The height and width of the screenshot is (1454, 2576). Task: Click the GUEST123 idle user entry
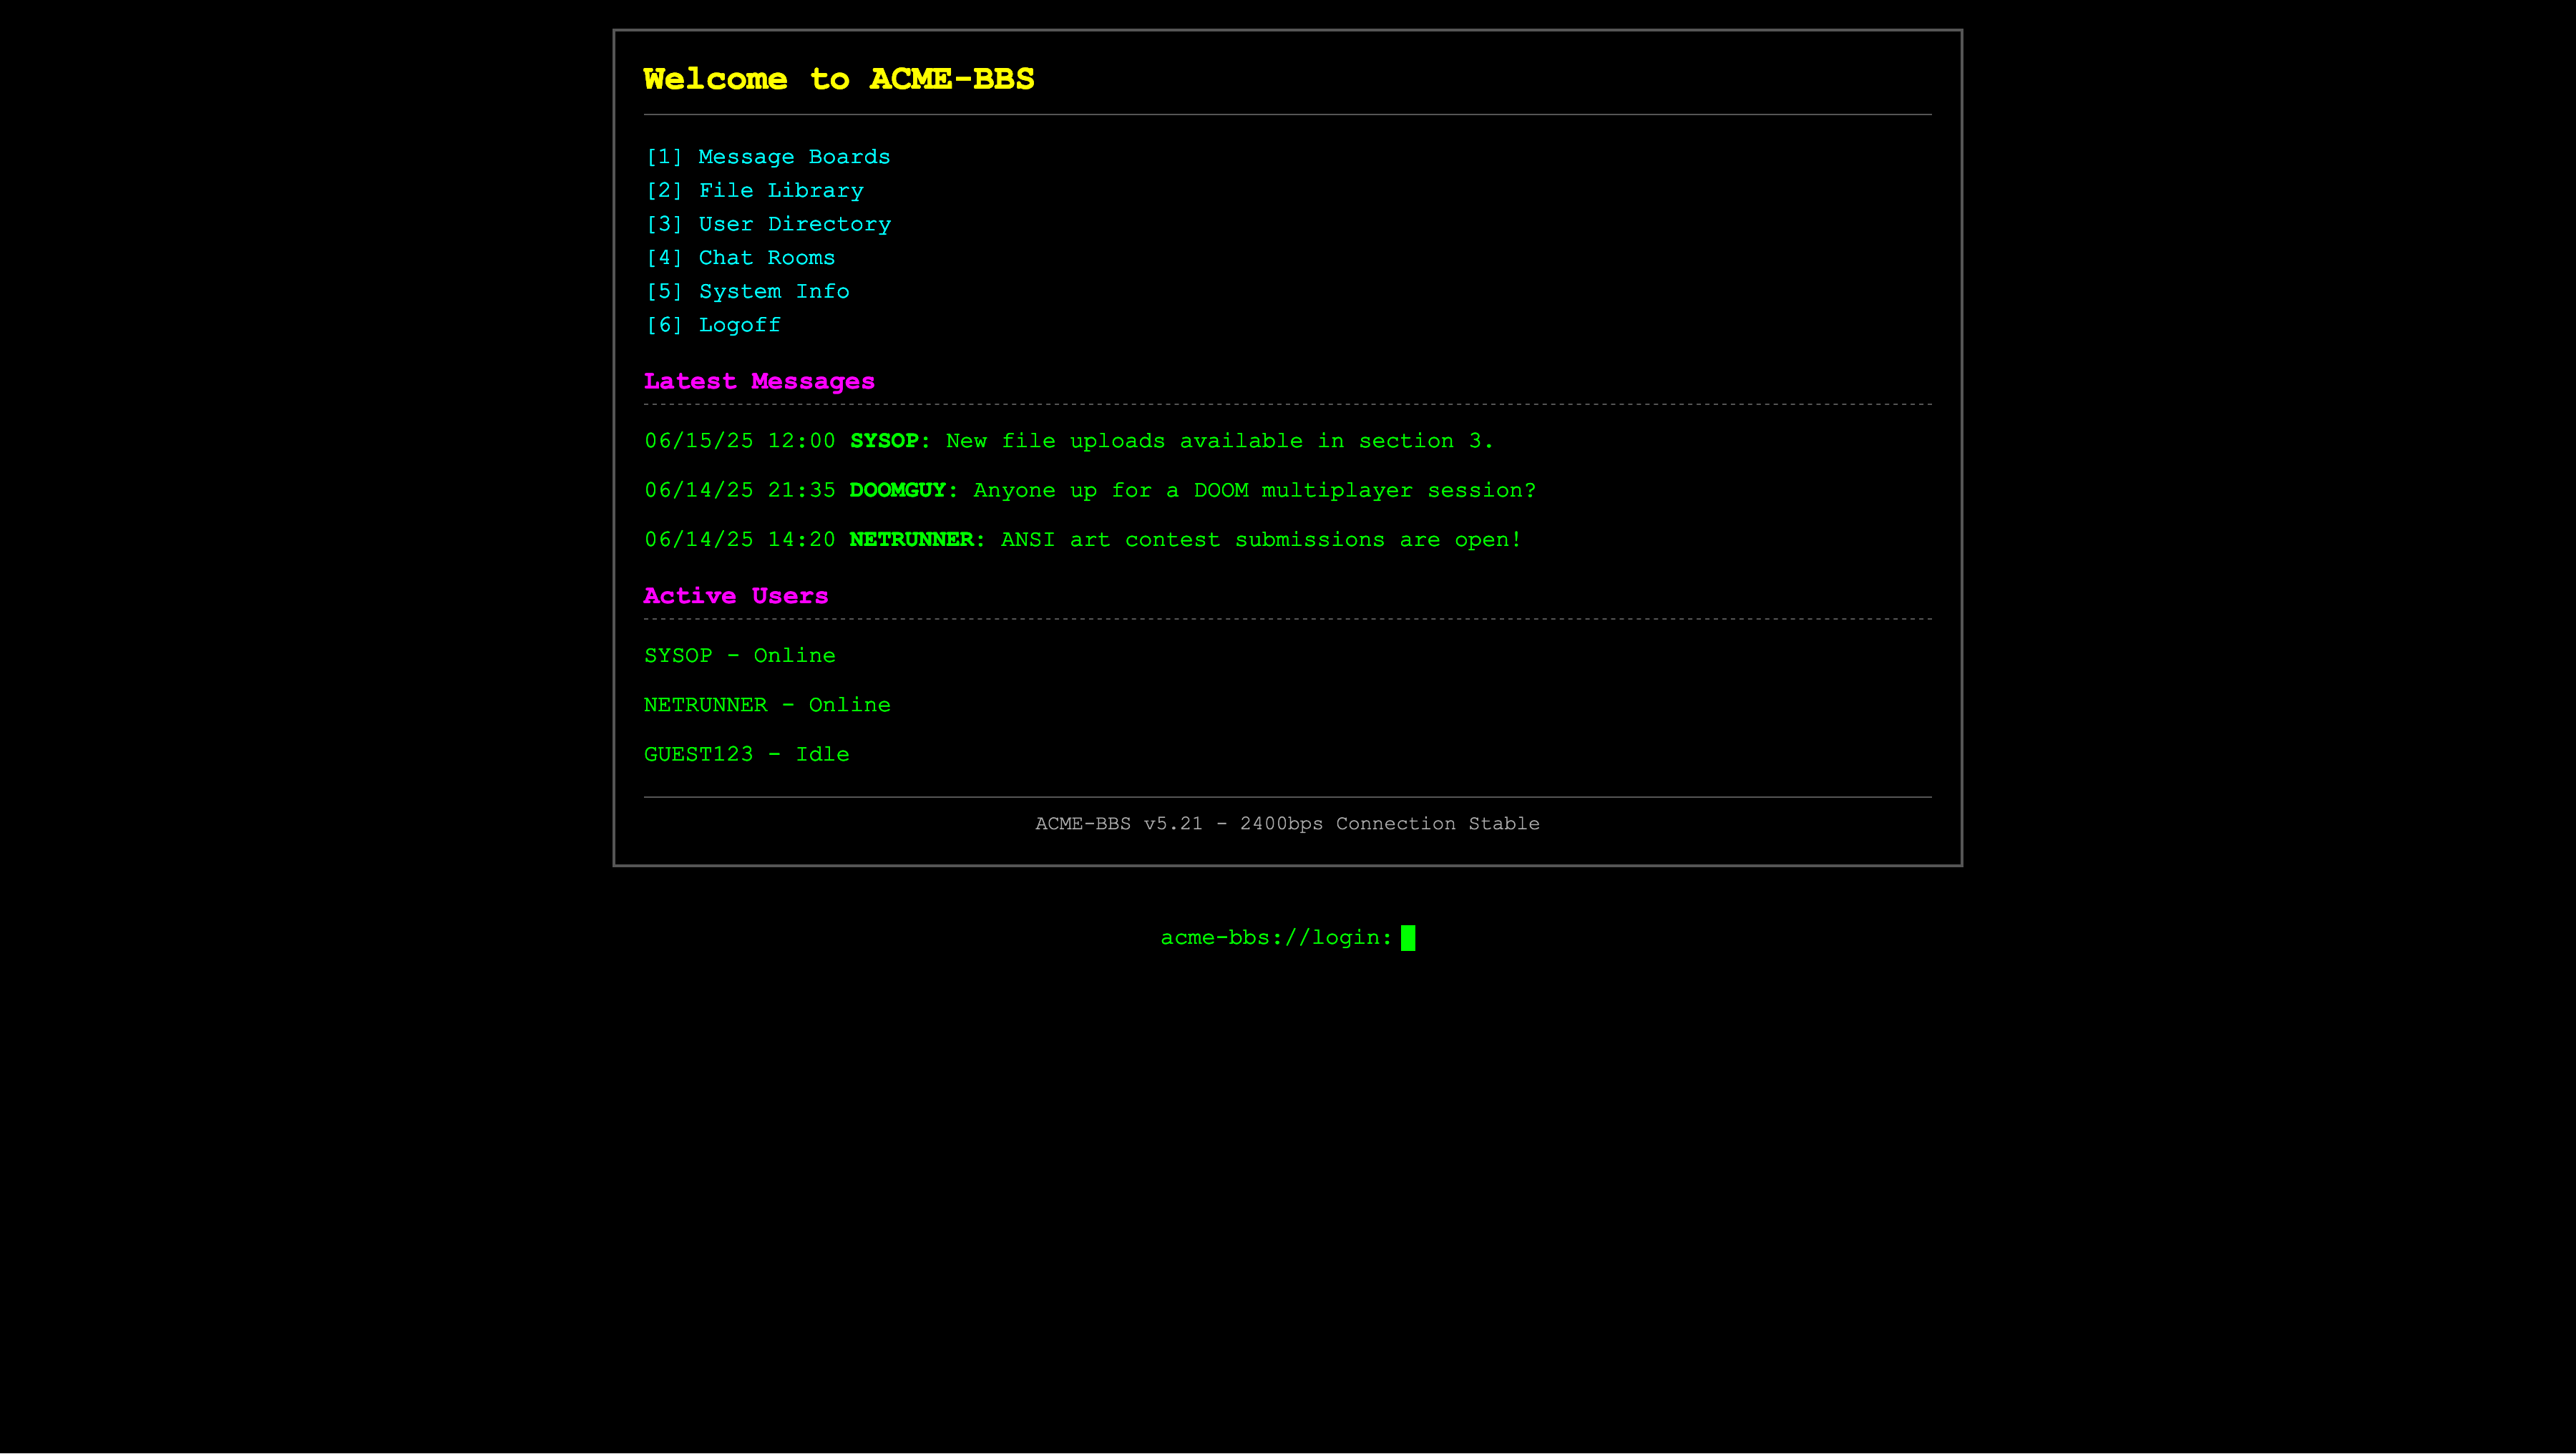click(x=746, y=754)
